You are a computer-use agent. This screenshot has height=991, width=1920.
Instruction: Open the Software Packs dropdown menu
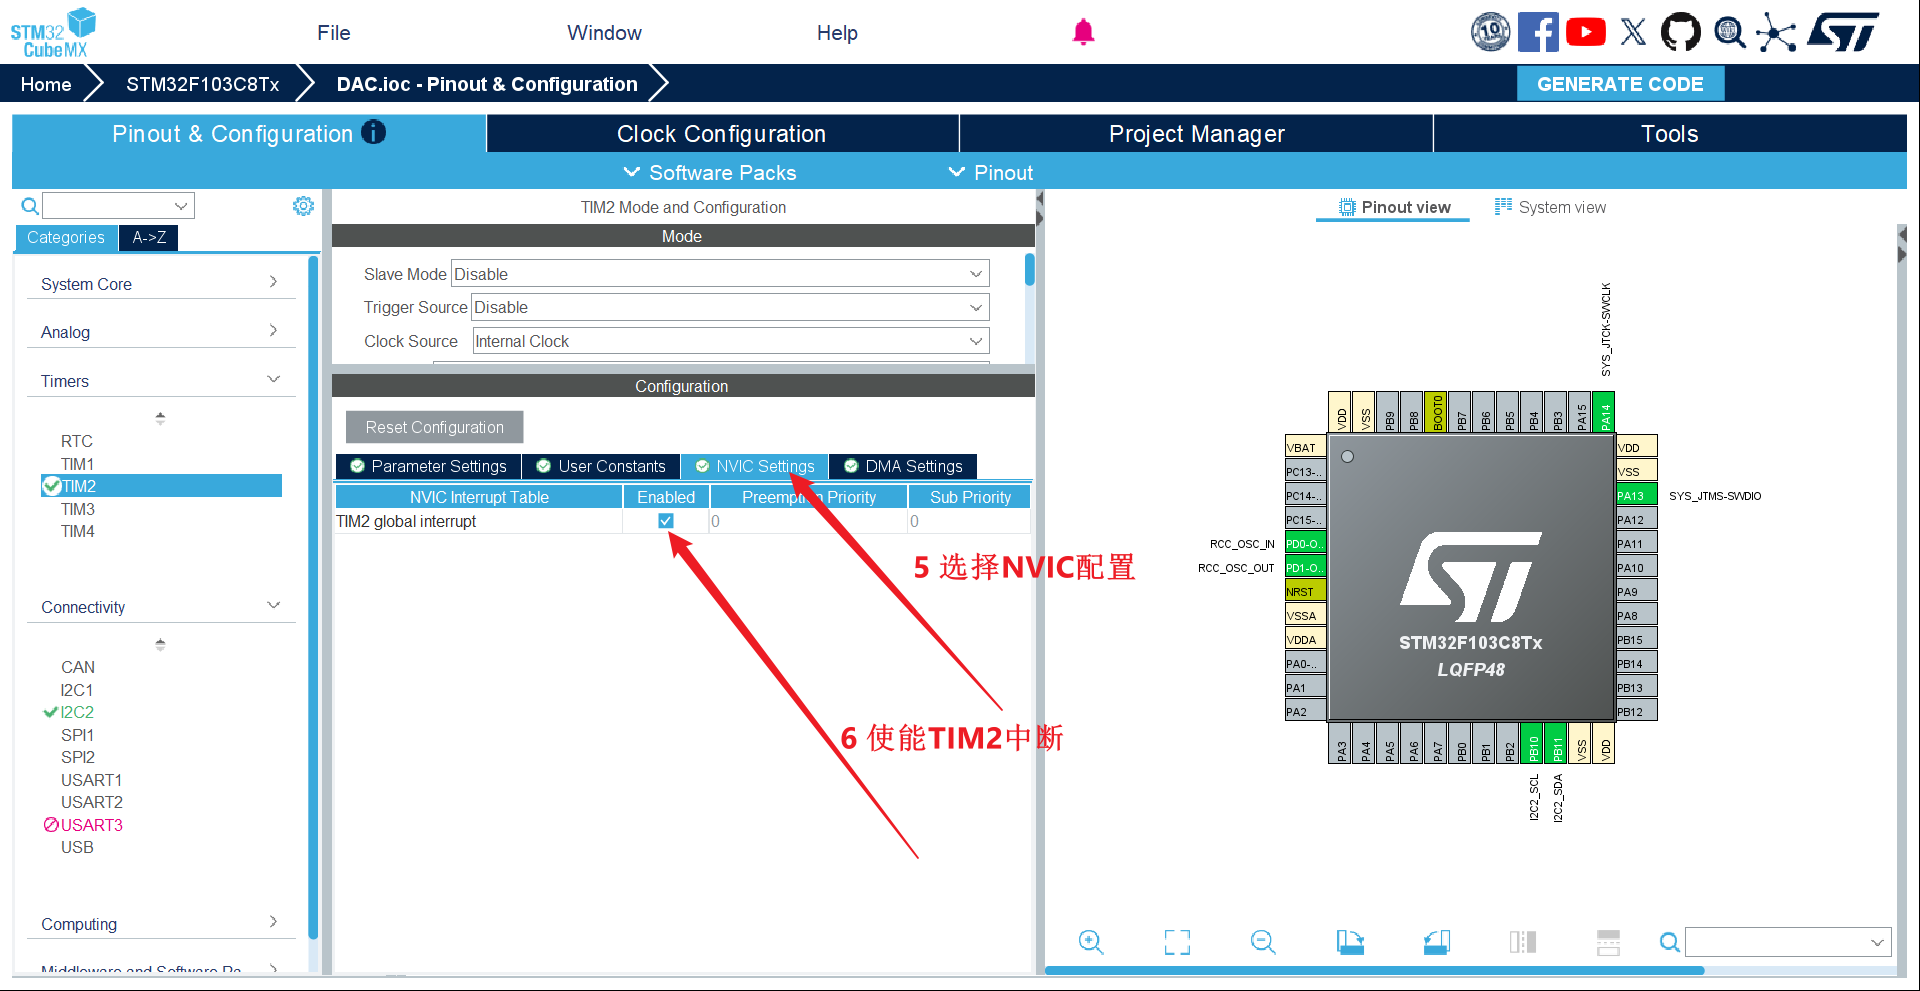coord(710,173)
